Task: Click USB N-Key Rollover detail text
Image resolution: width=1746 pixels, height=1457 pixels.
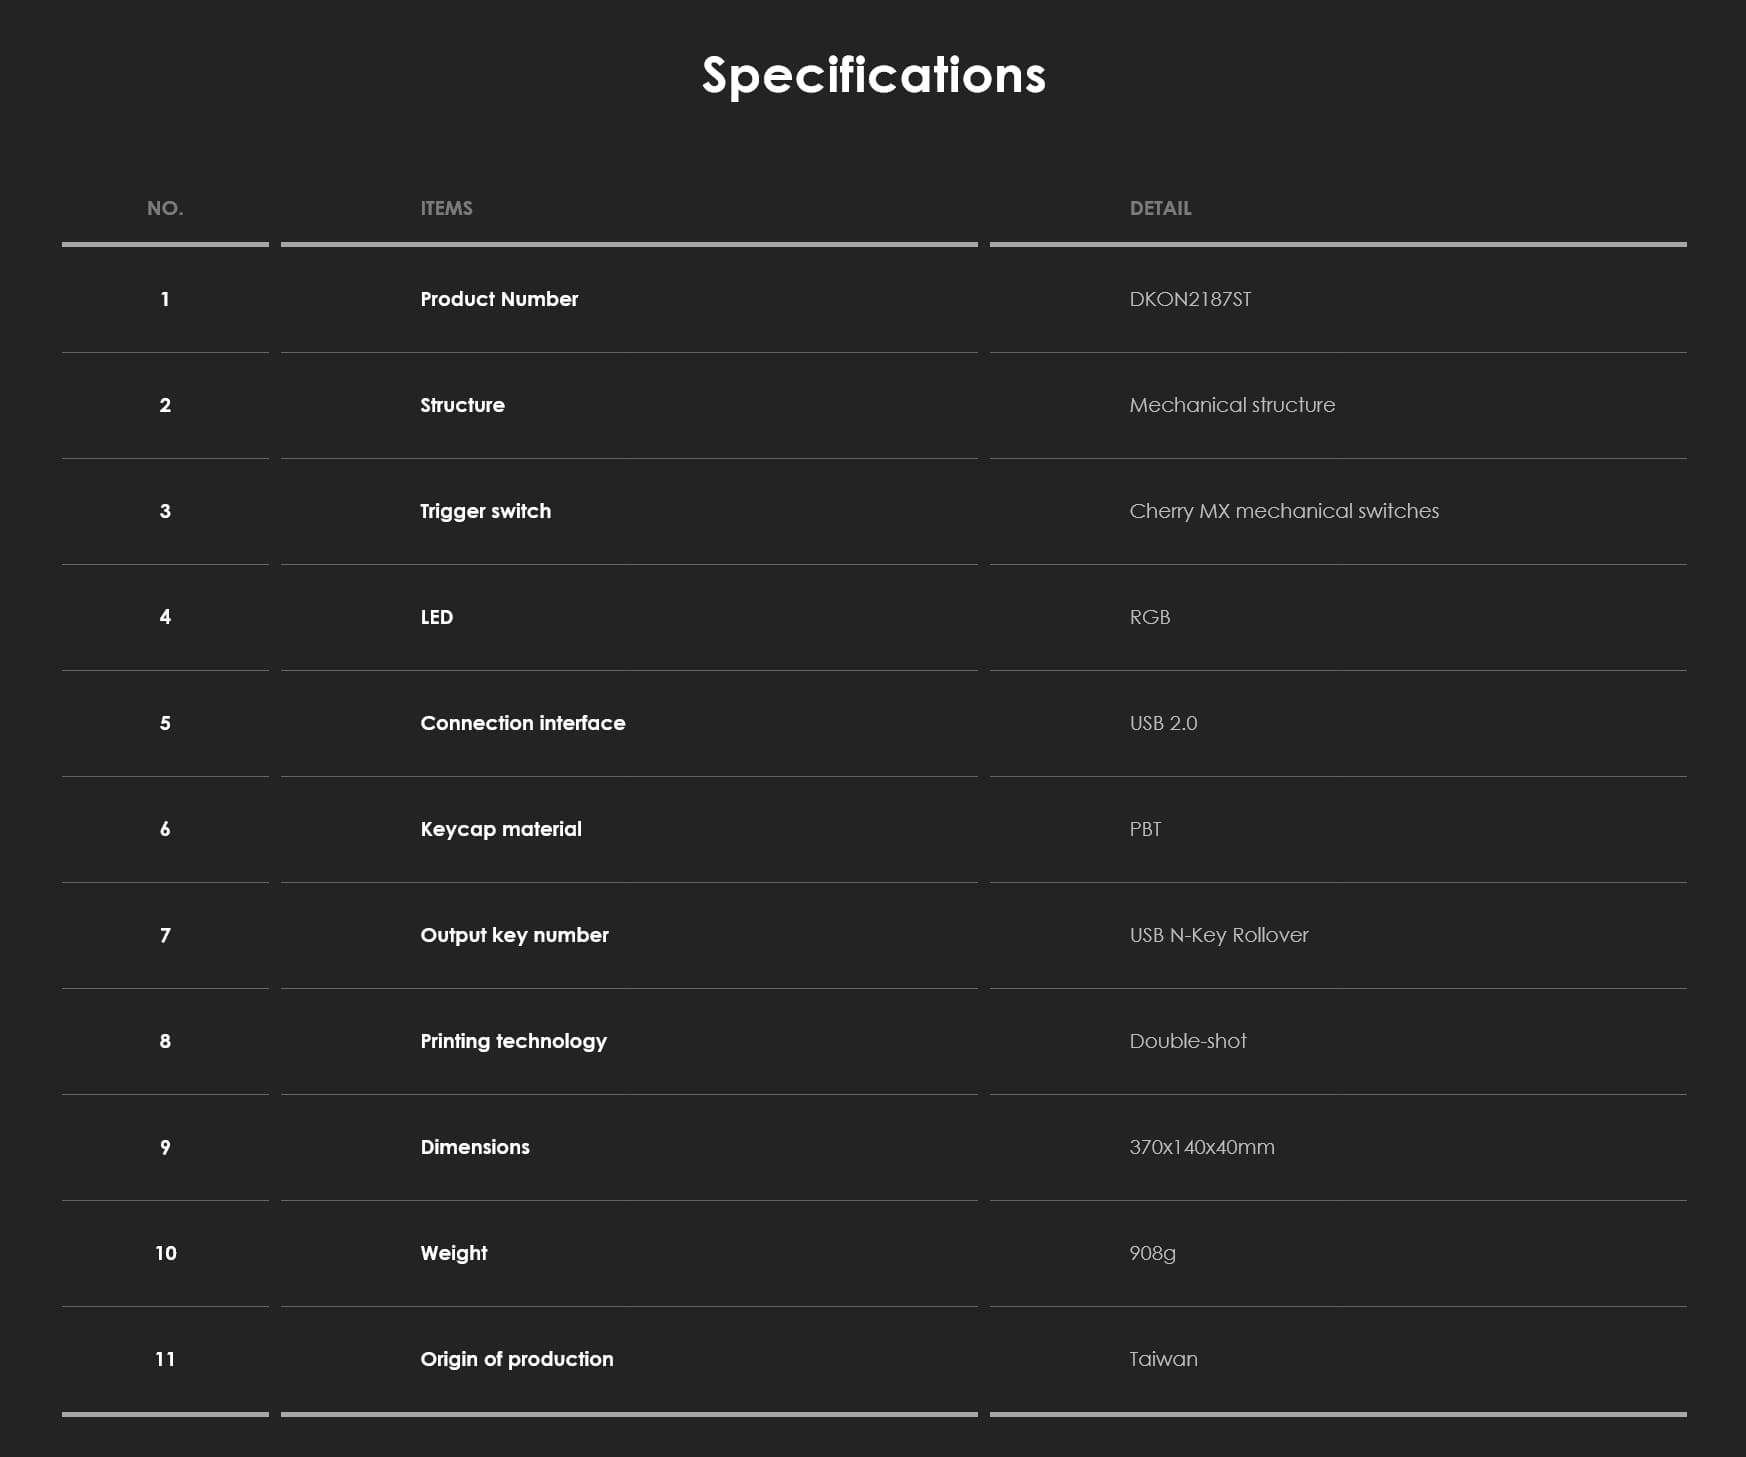Action: [x=1218, y=935]
